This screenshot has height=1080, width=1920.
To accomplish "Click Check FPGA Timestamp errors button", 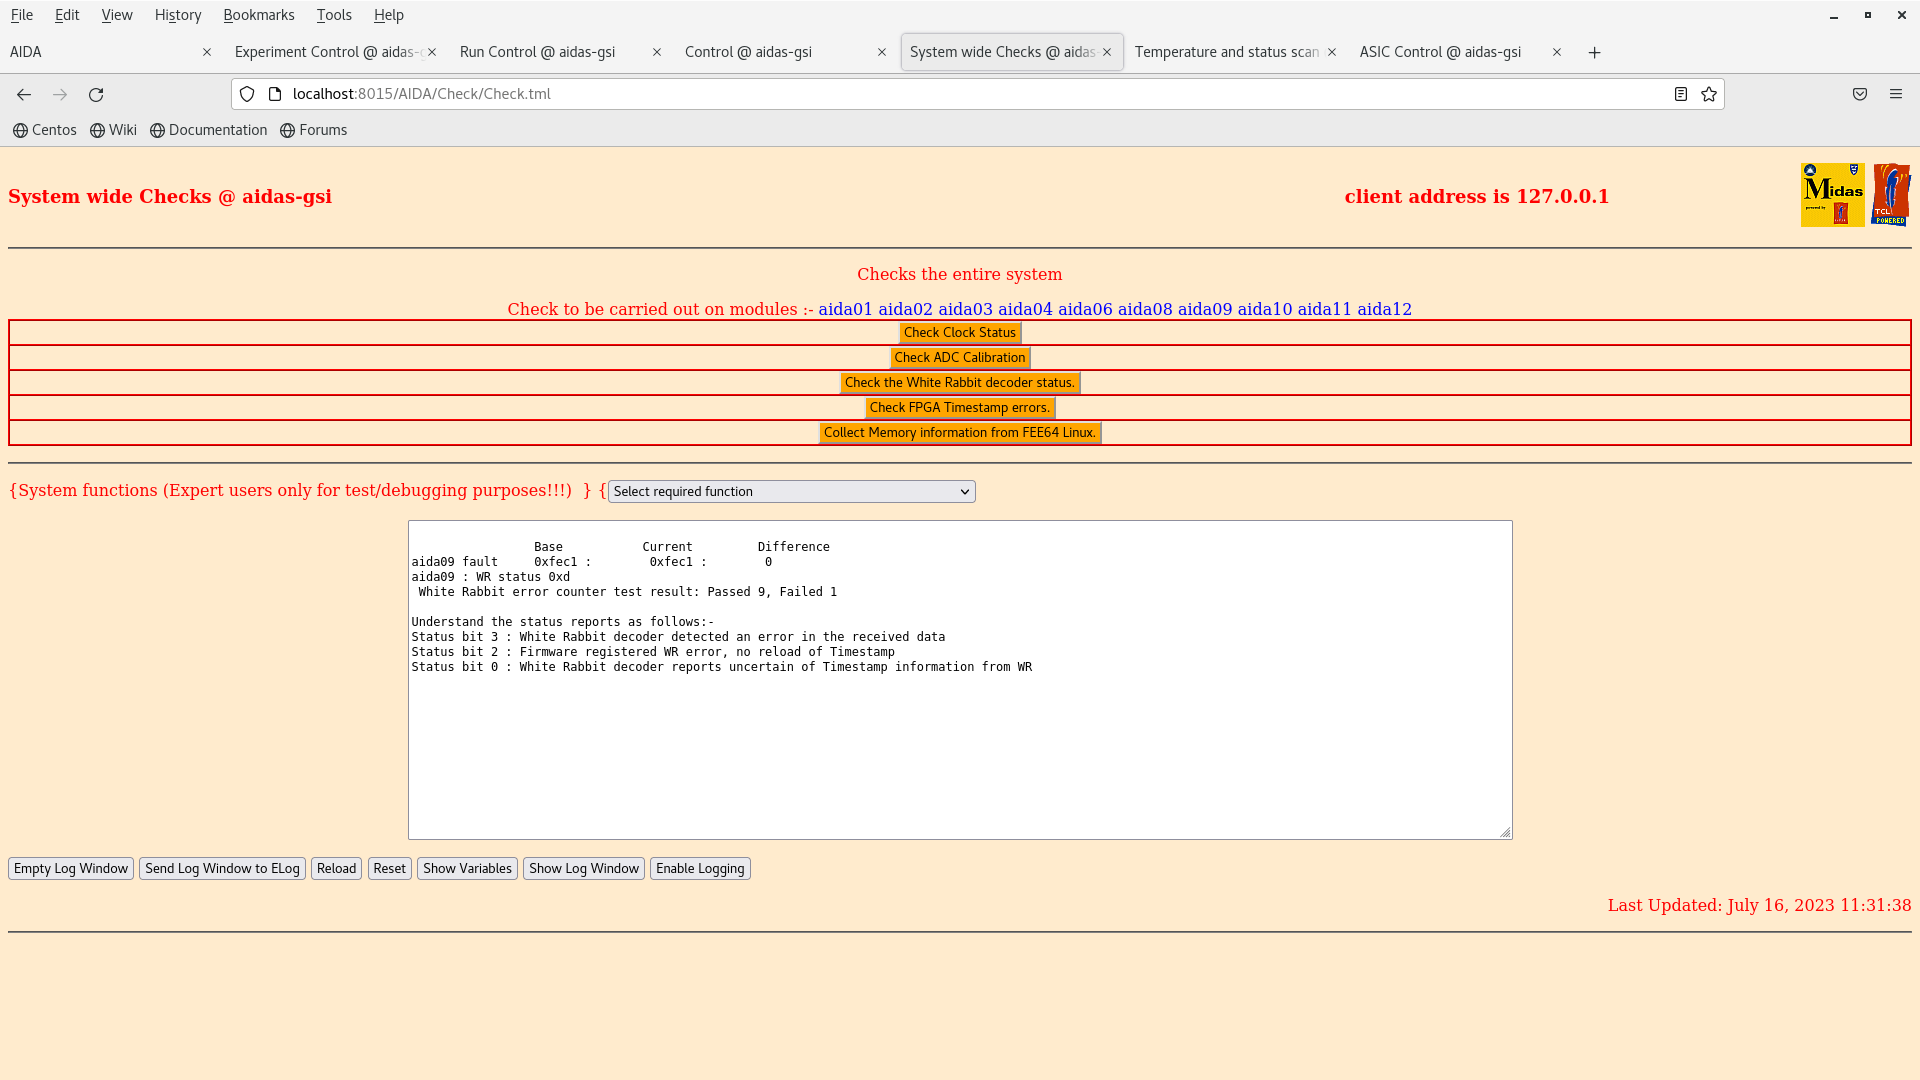I will tap(959, 407).
